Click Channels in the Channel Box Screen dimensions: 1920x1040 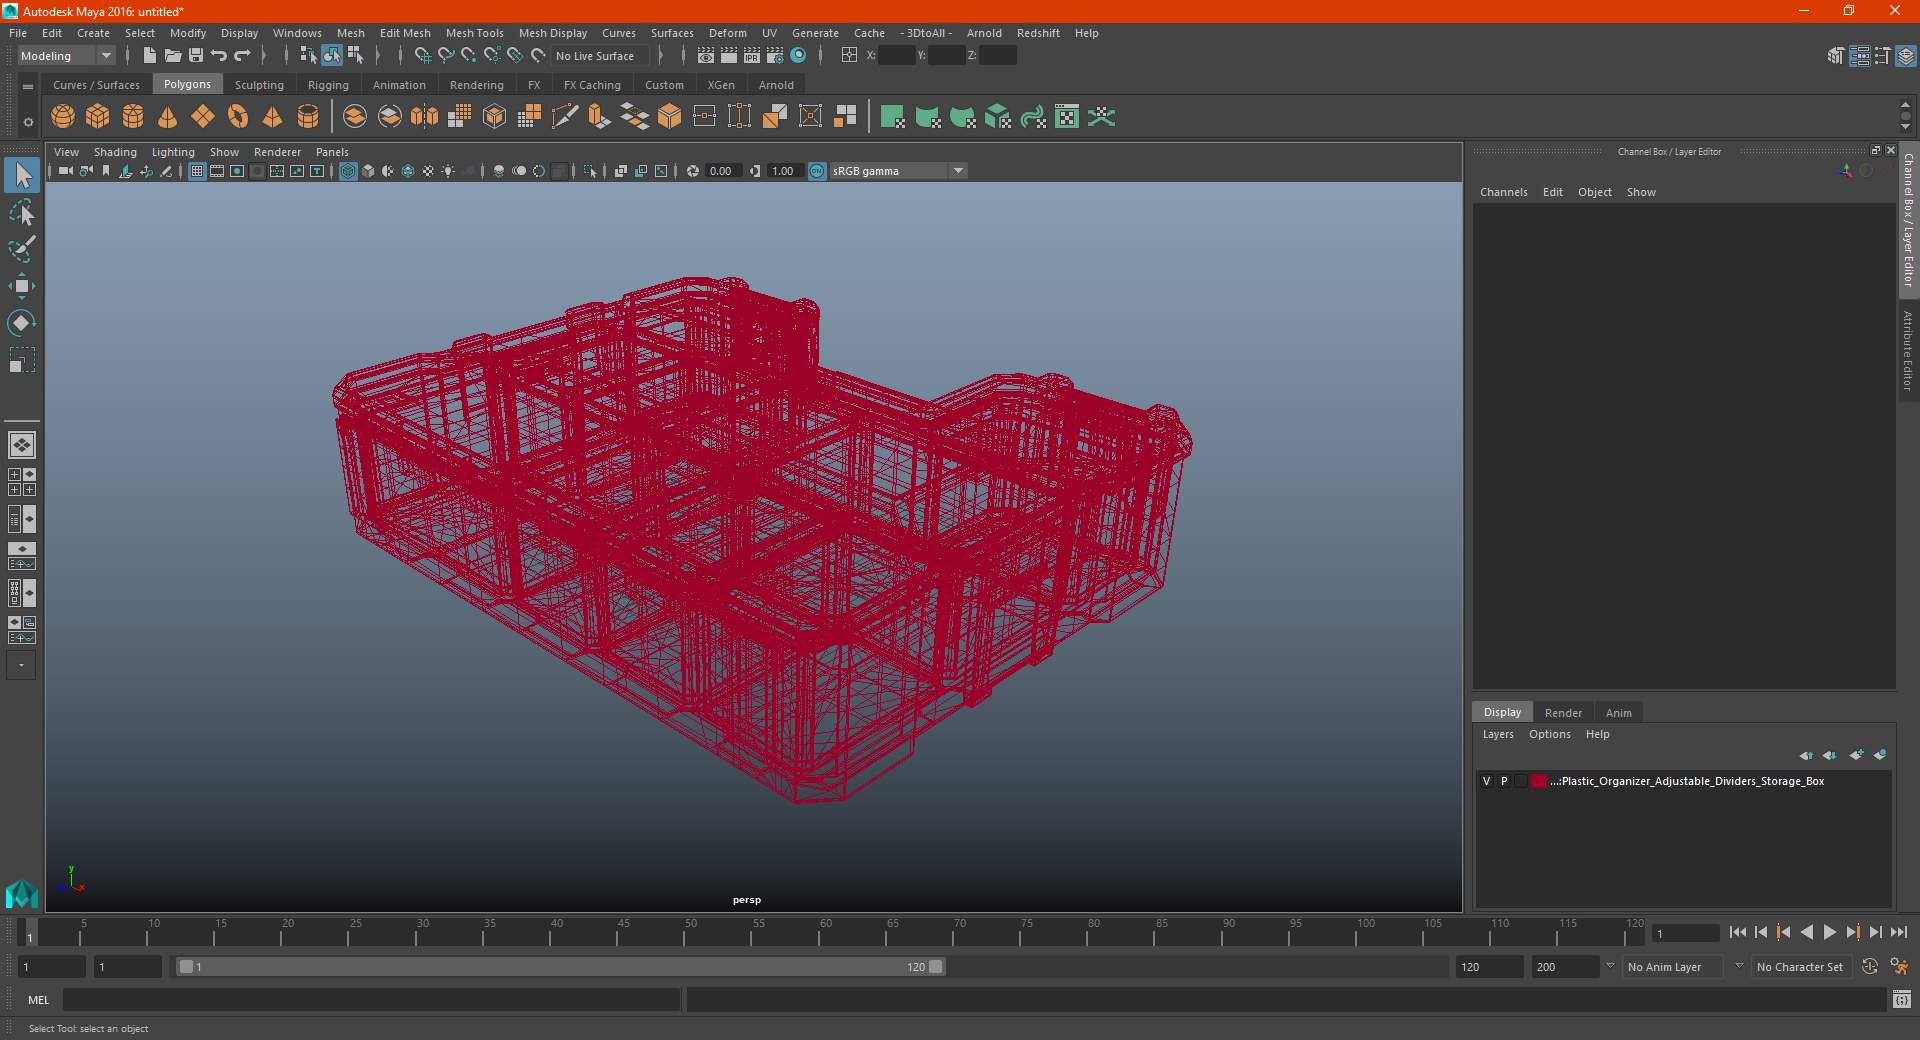pyautogui.click(x=1503, y=192)
